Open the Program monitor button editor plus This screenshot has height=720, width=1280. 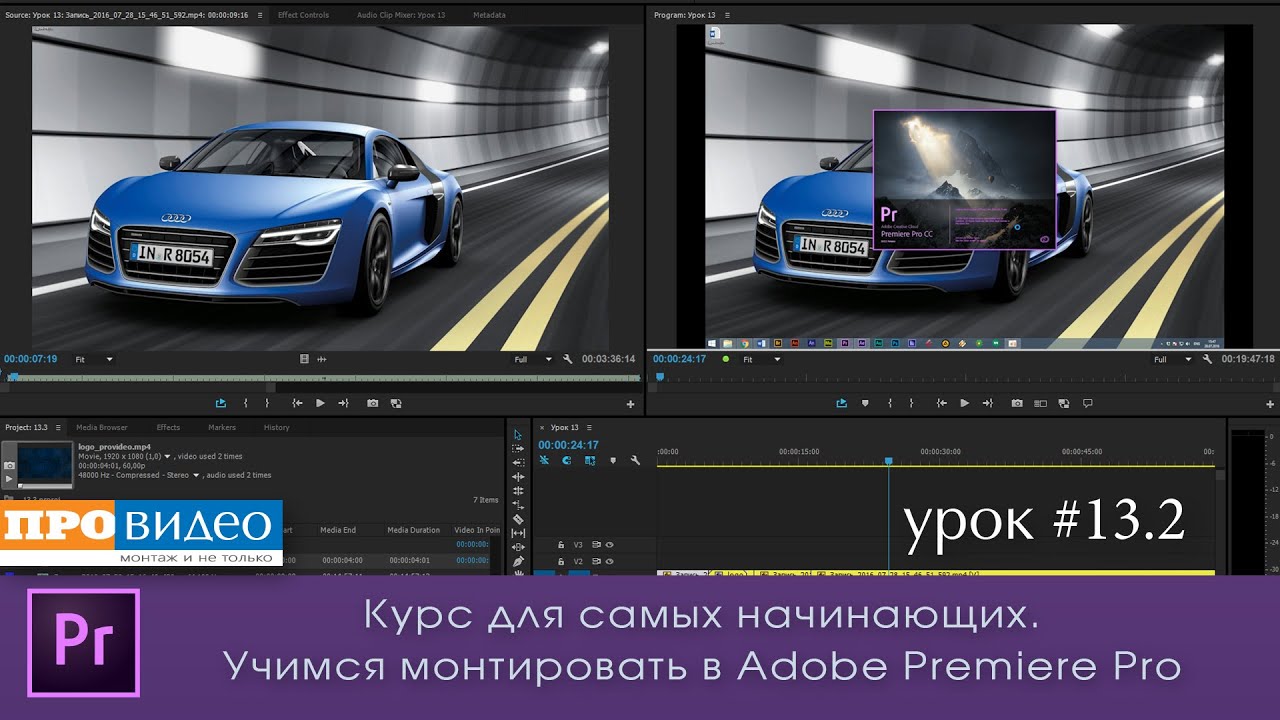point(1271,404)
